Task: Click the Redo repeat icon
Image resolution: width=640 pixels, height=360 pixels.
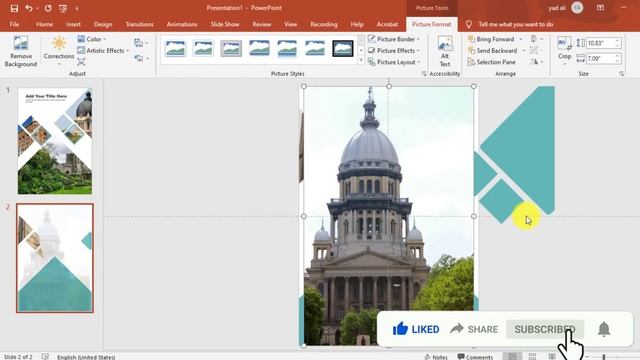Action: coord(48,8)
